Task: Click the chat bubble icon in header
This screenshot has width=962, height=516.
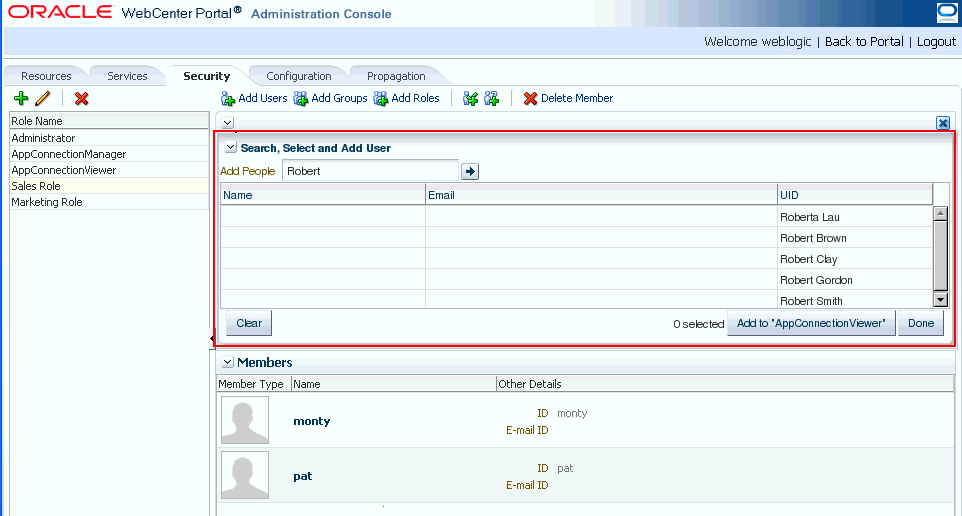Action: 947,13
